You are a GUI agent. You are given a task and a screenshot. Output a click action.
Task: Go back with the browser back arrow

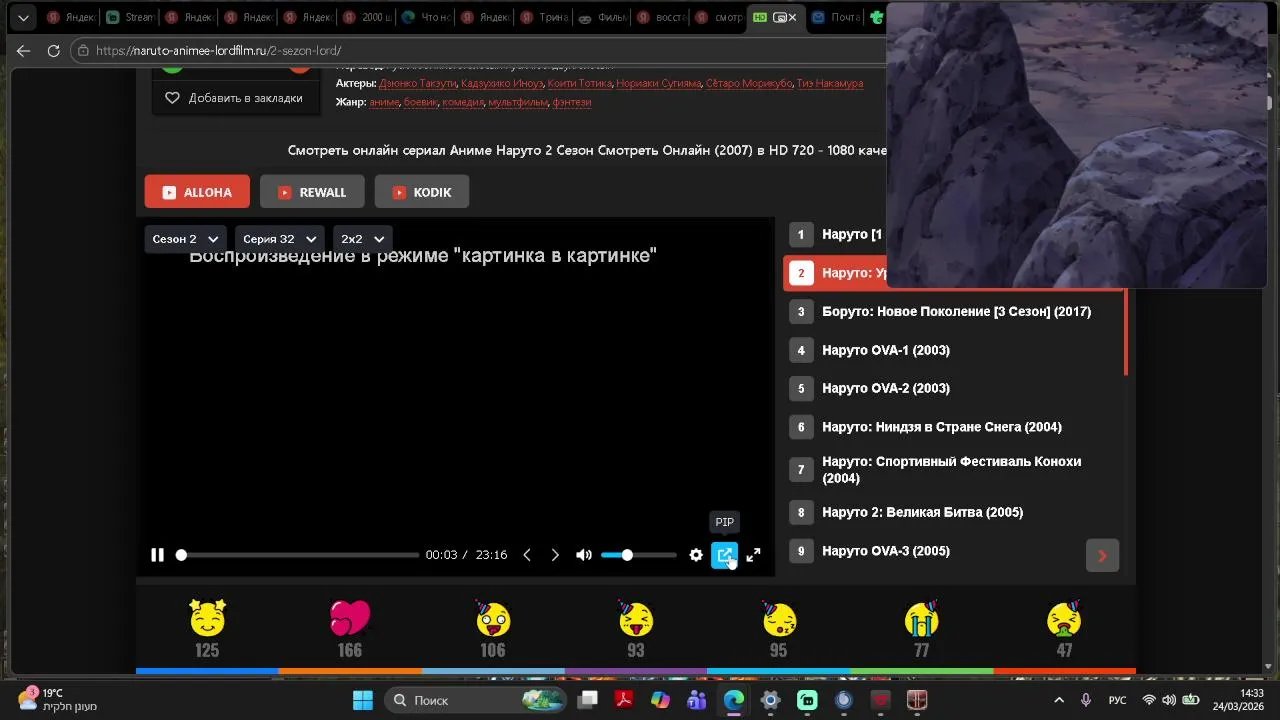click(x=23, y=51)
